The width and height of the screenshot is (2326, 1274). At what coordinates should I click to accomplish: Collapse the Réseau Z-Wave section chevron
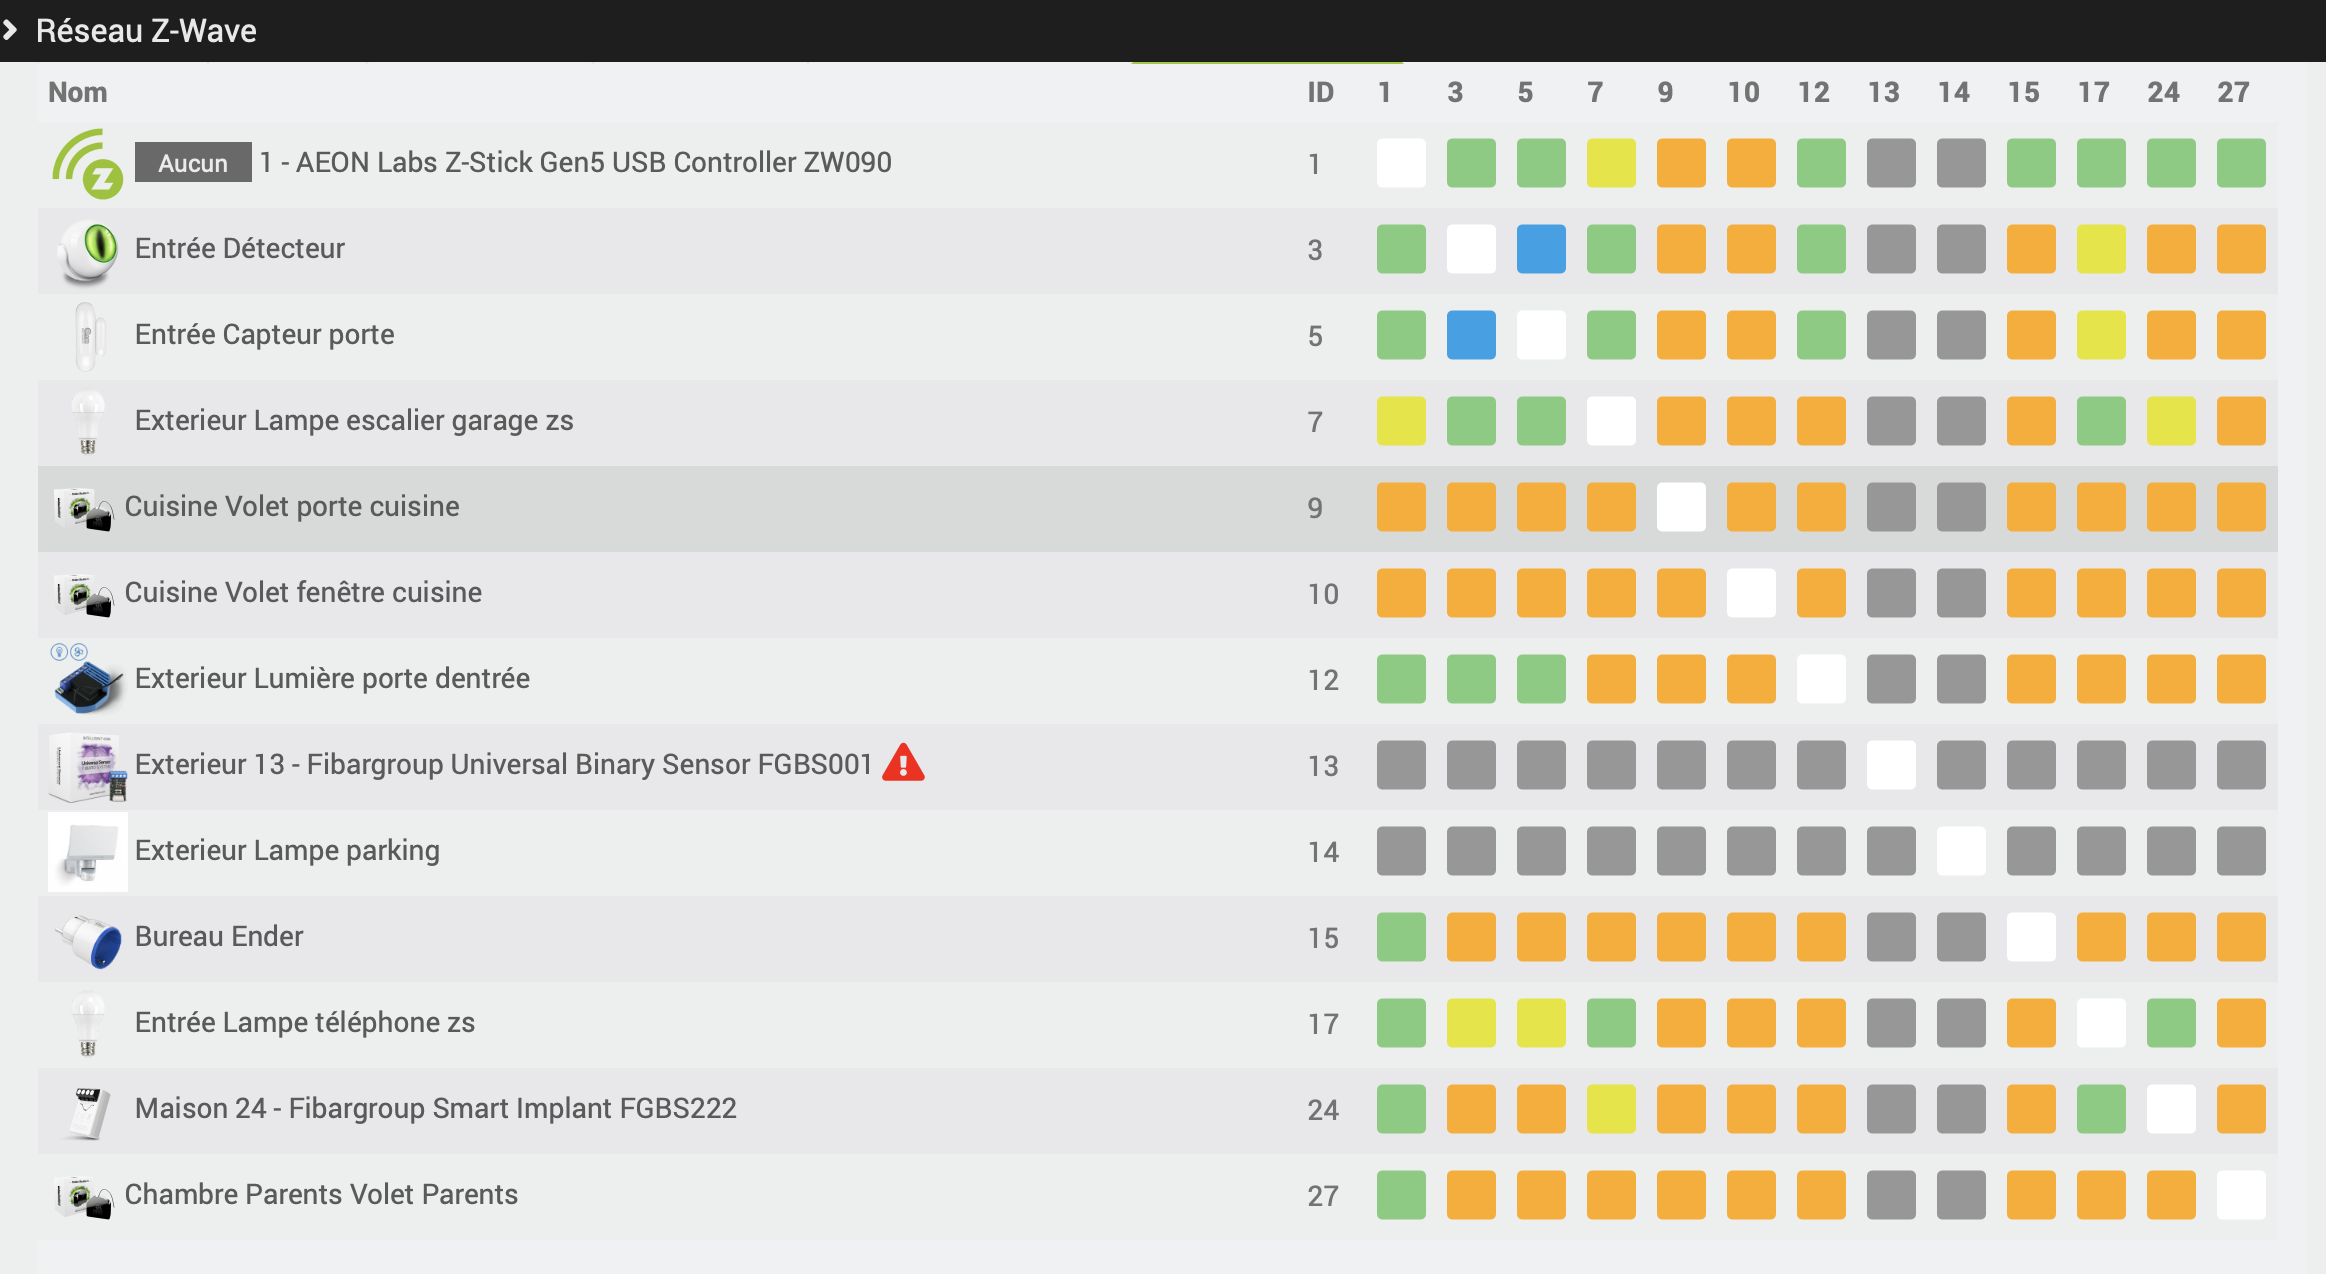(11, 30)
